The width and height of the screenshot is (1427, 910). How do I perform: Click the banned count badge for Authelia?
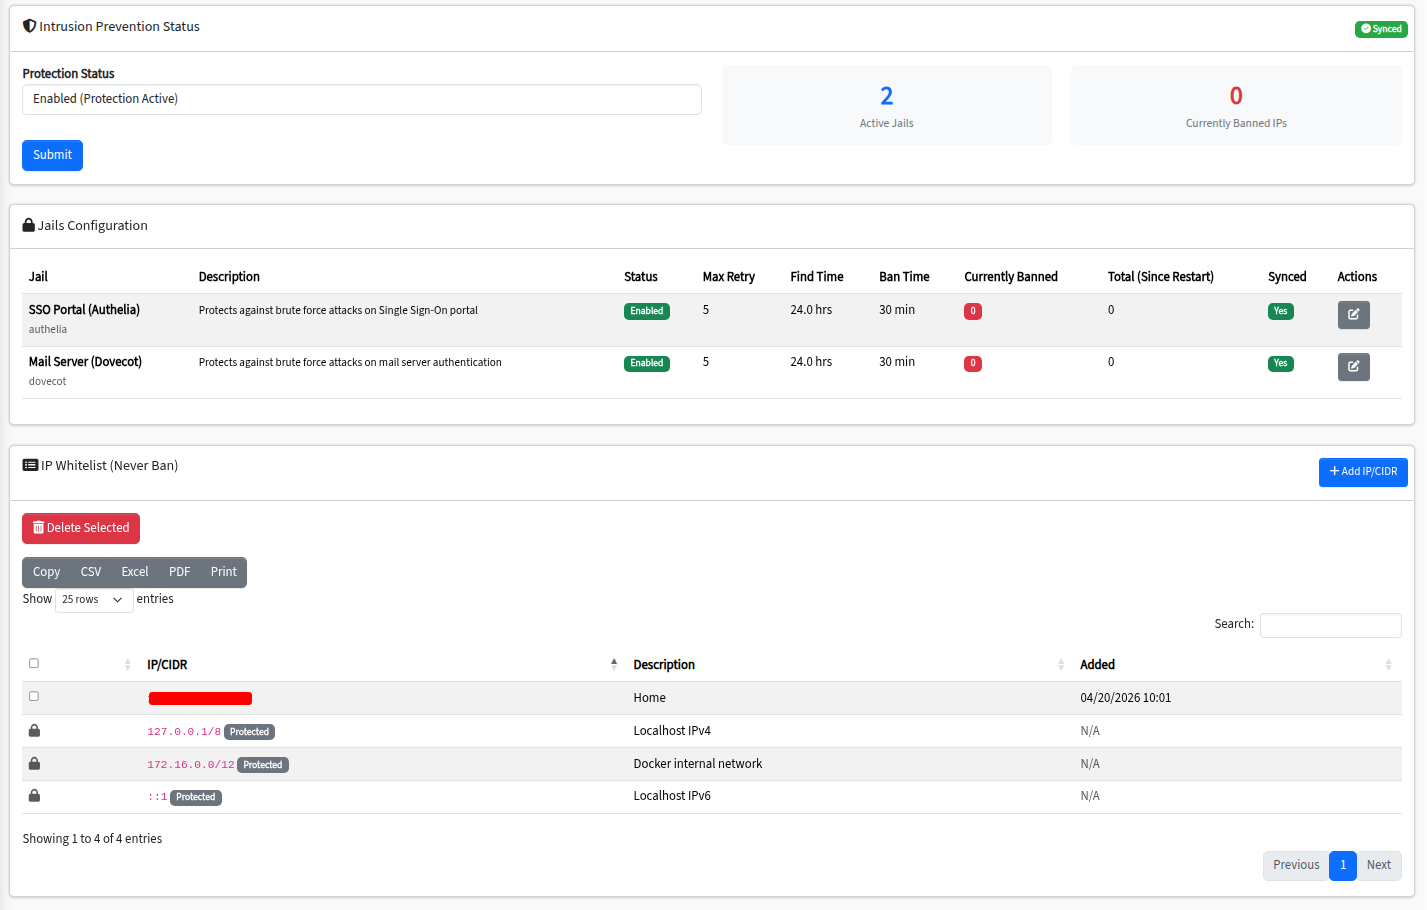tap(973, 311)
